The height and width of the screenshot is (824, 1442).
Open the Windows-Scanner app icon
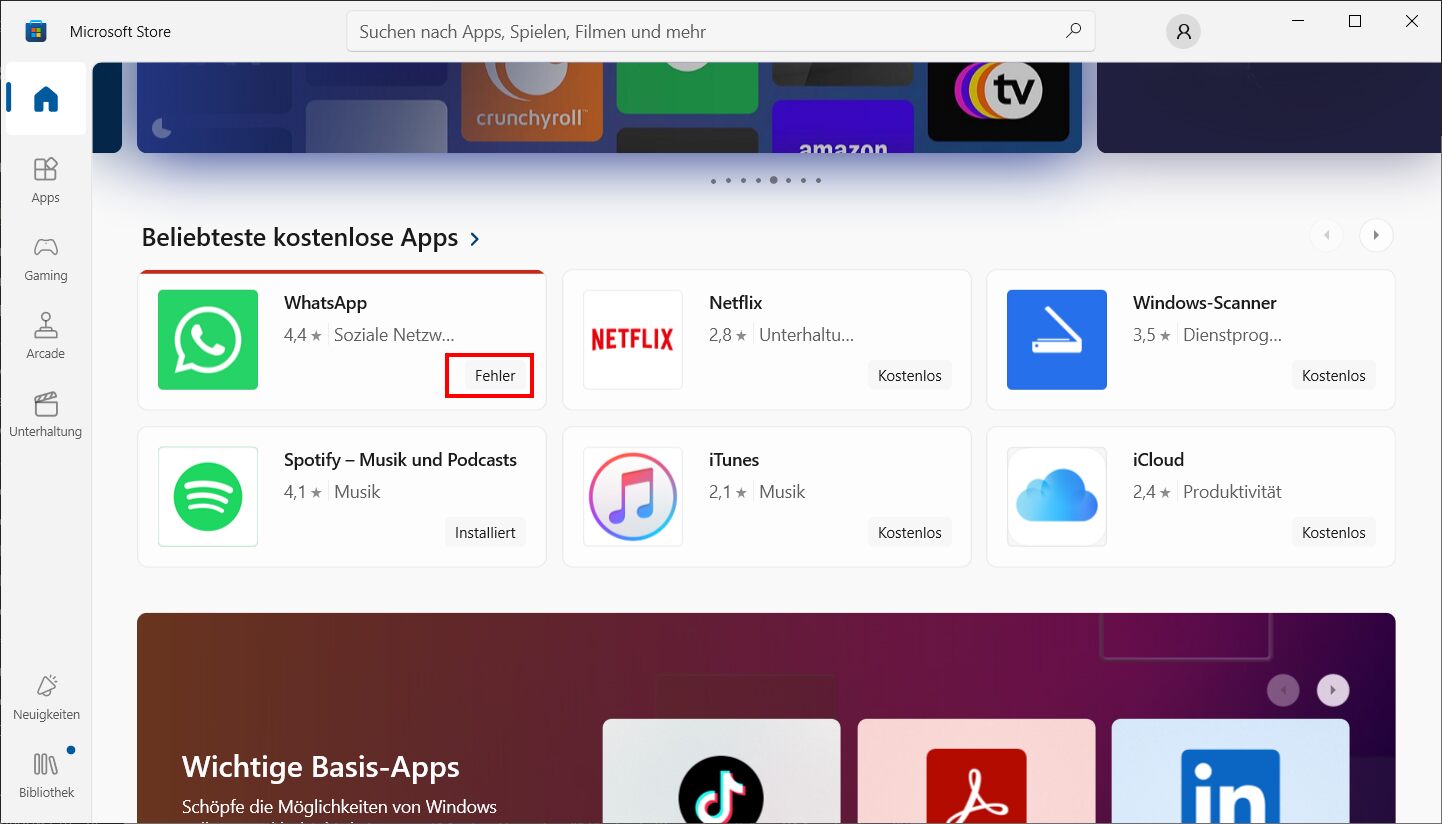tap(1057, 340)
